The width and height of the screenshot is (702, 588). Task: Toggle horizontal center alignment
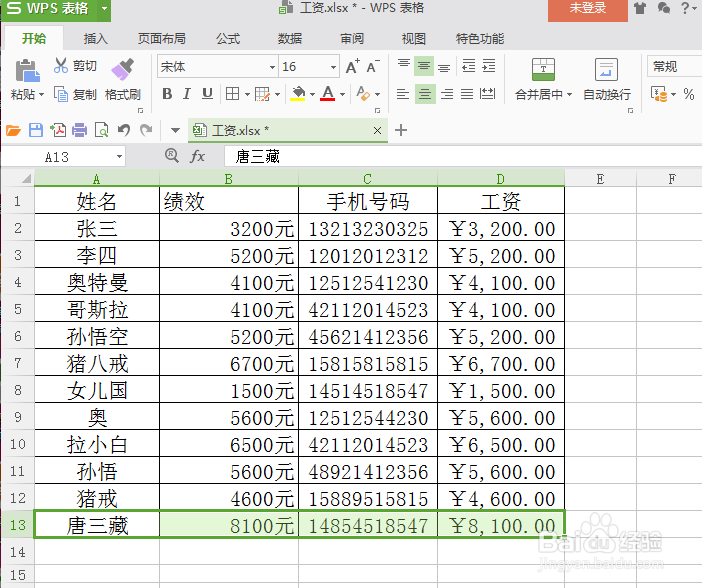pyautogui.click(x=424, y=94)
